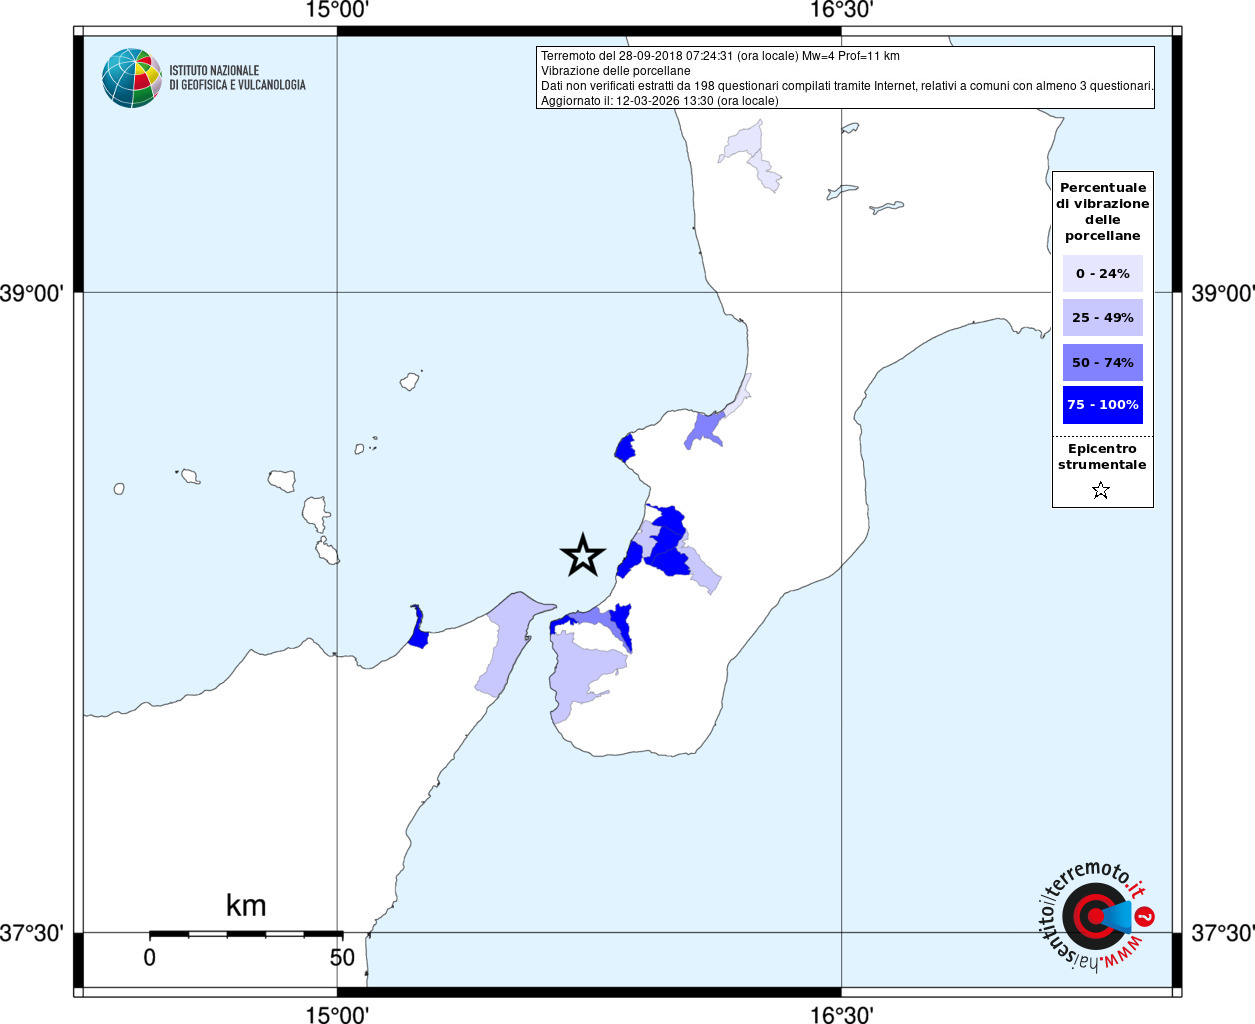
Task: Click the haisentitoilterremoto.it target logo
Action: pyautogui.click(x=1097, y=917)
